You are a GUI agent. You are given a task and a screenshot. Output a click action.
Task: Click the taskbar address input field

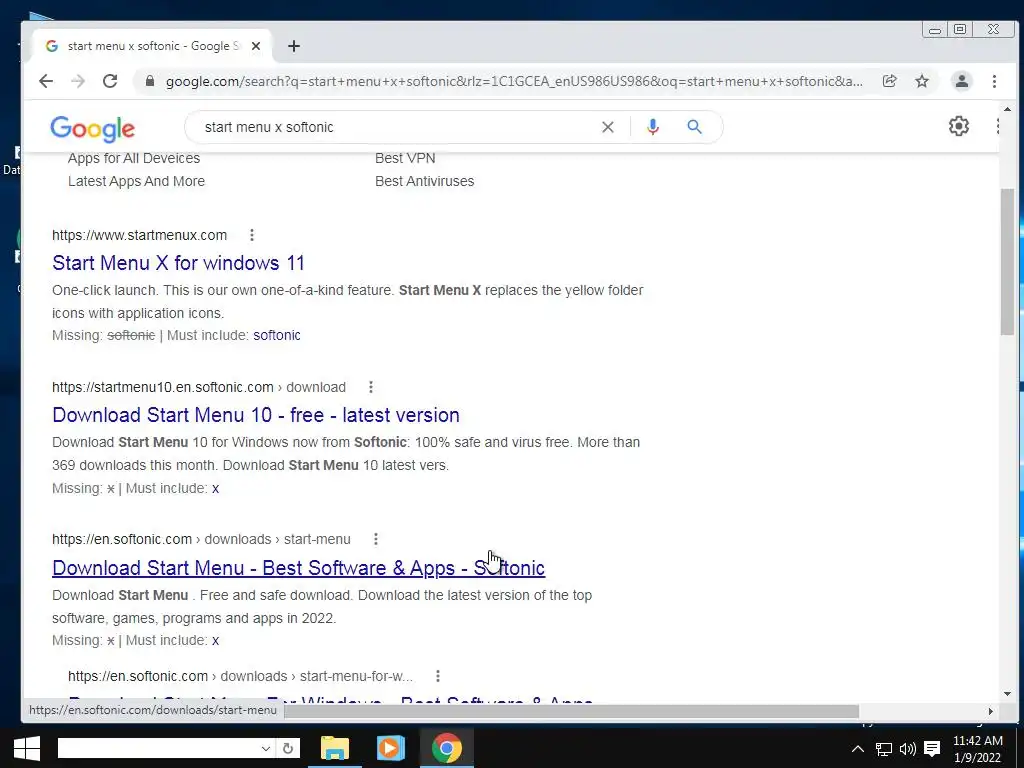click(x=158, y=748)
